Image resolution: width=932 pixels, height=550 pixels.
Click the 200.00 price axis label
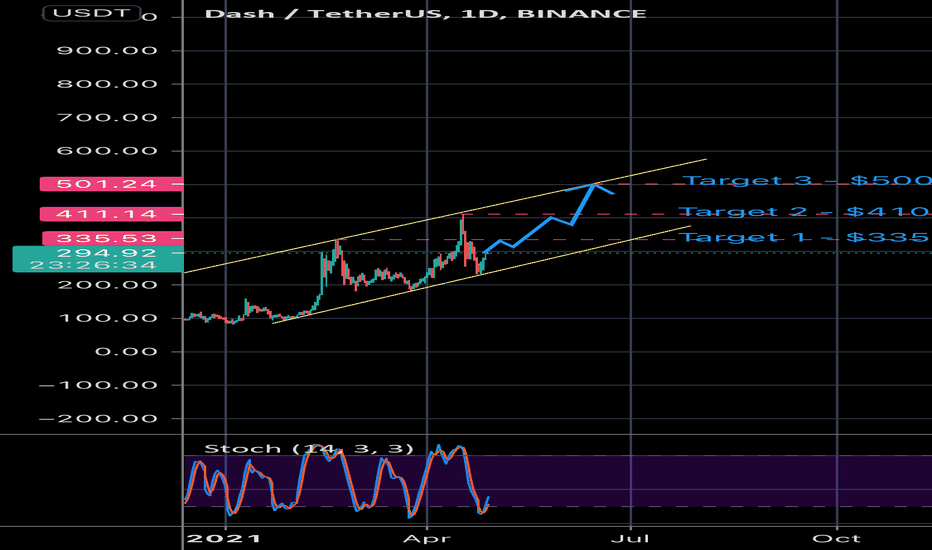coord(107,285)
